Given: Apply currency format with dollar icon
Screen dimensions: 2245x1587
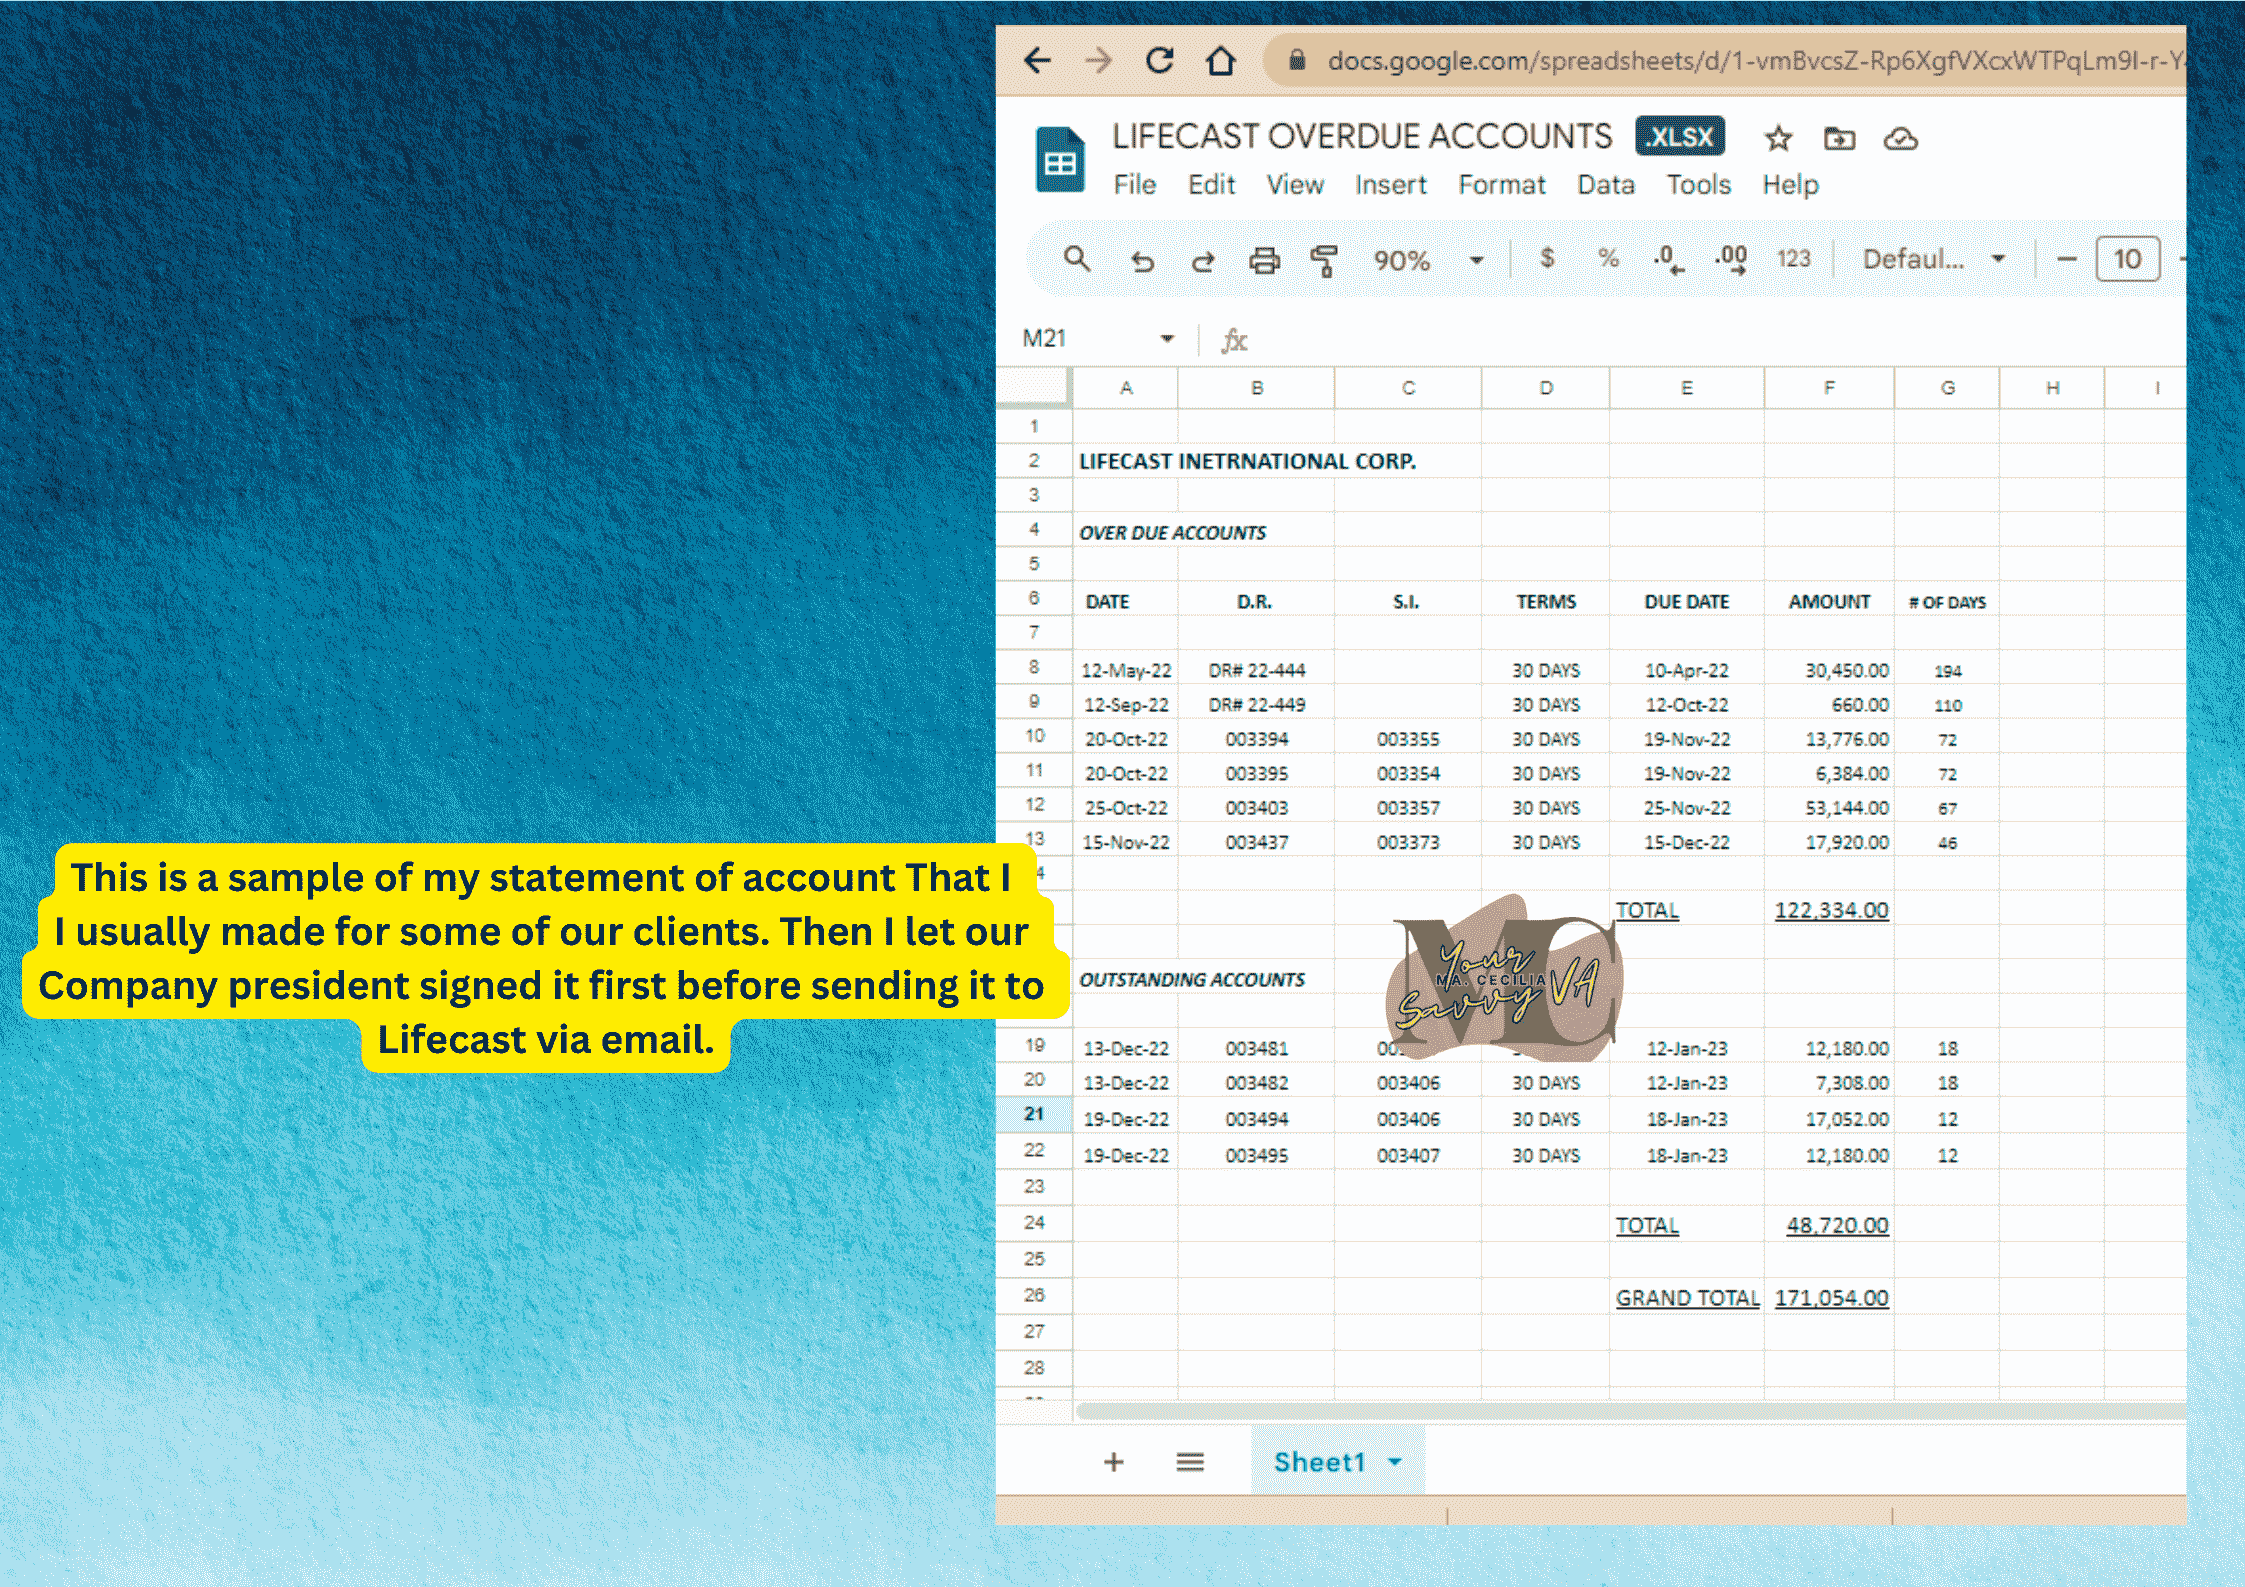Looking at the screenshot, I should (1547, 259).
